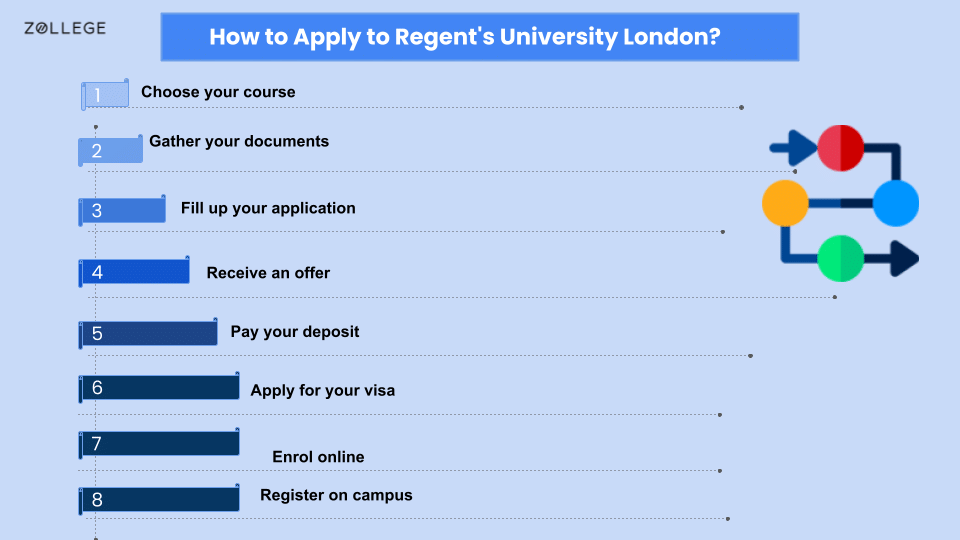Select the step 1 number banner

(105, 94)
